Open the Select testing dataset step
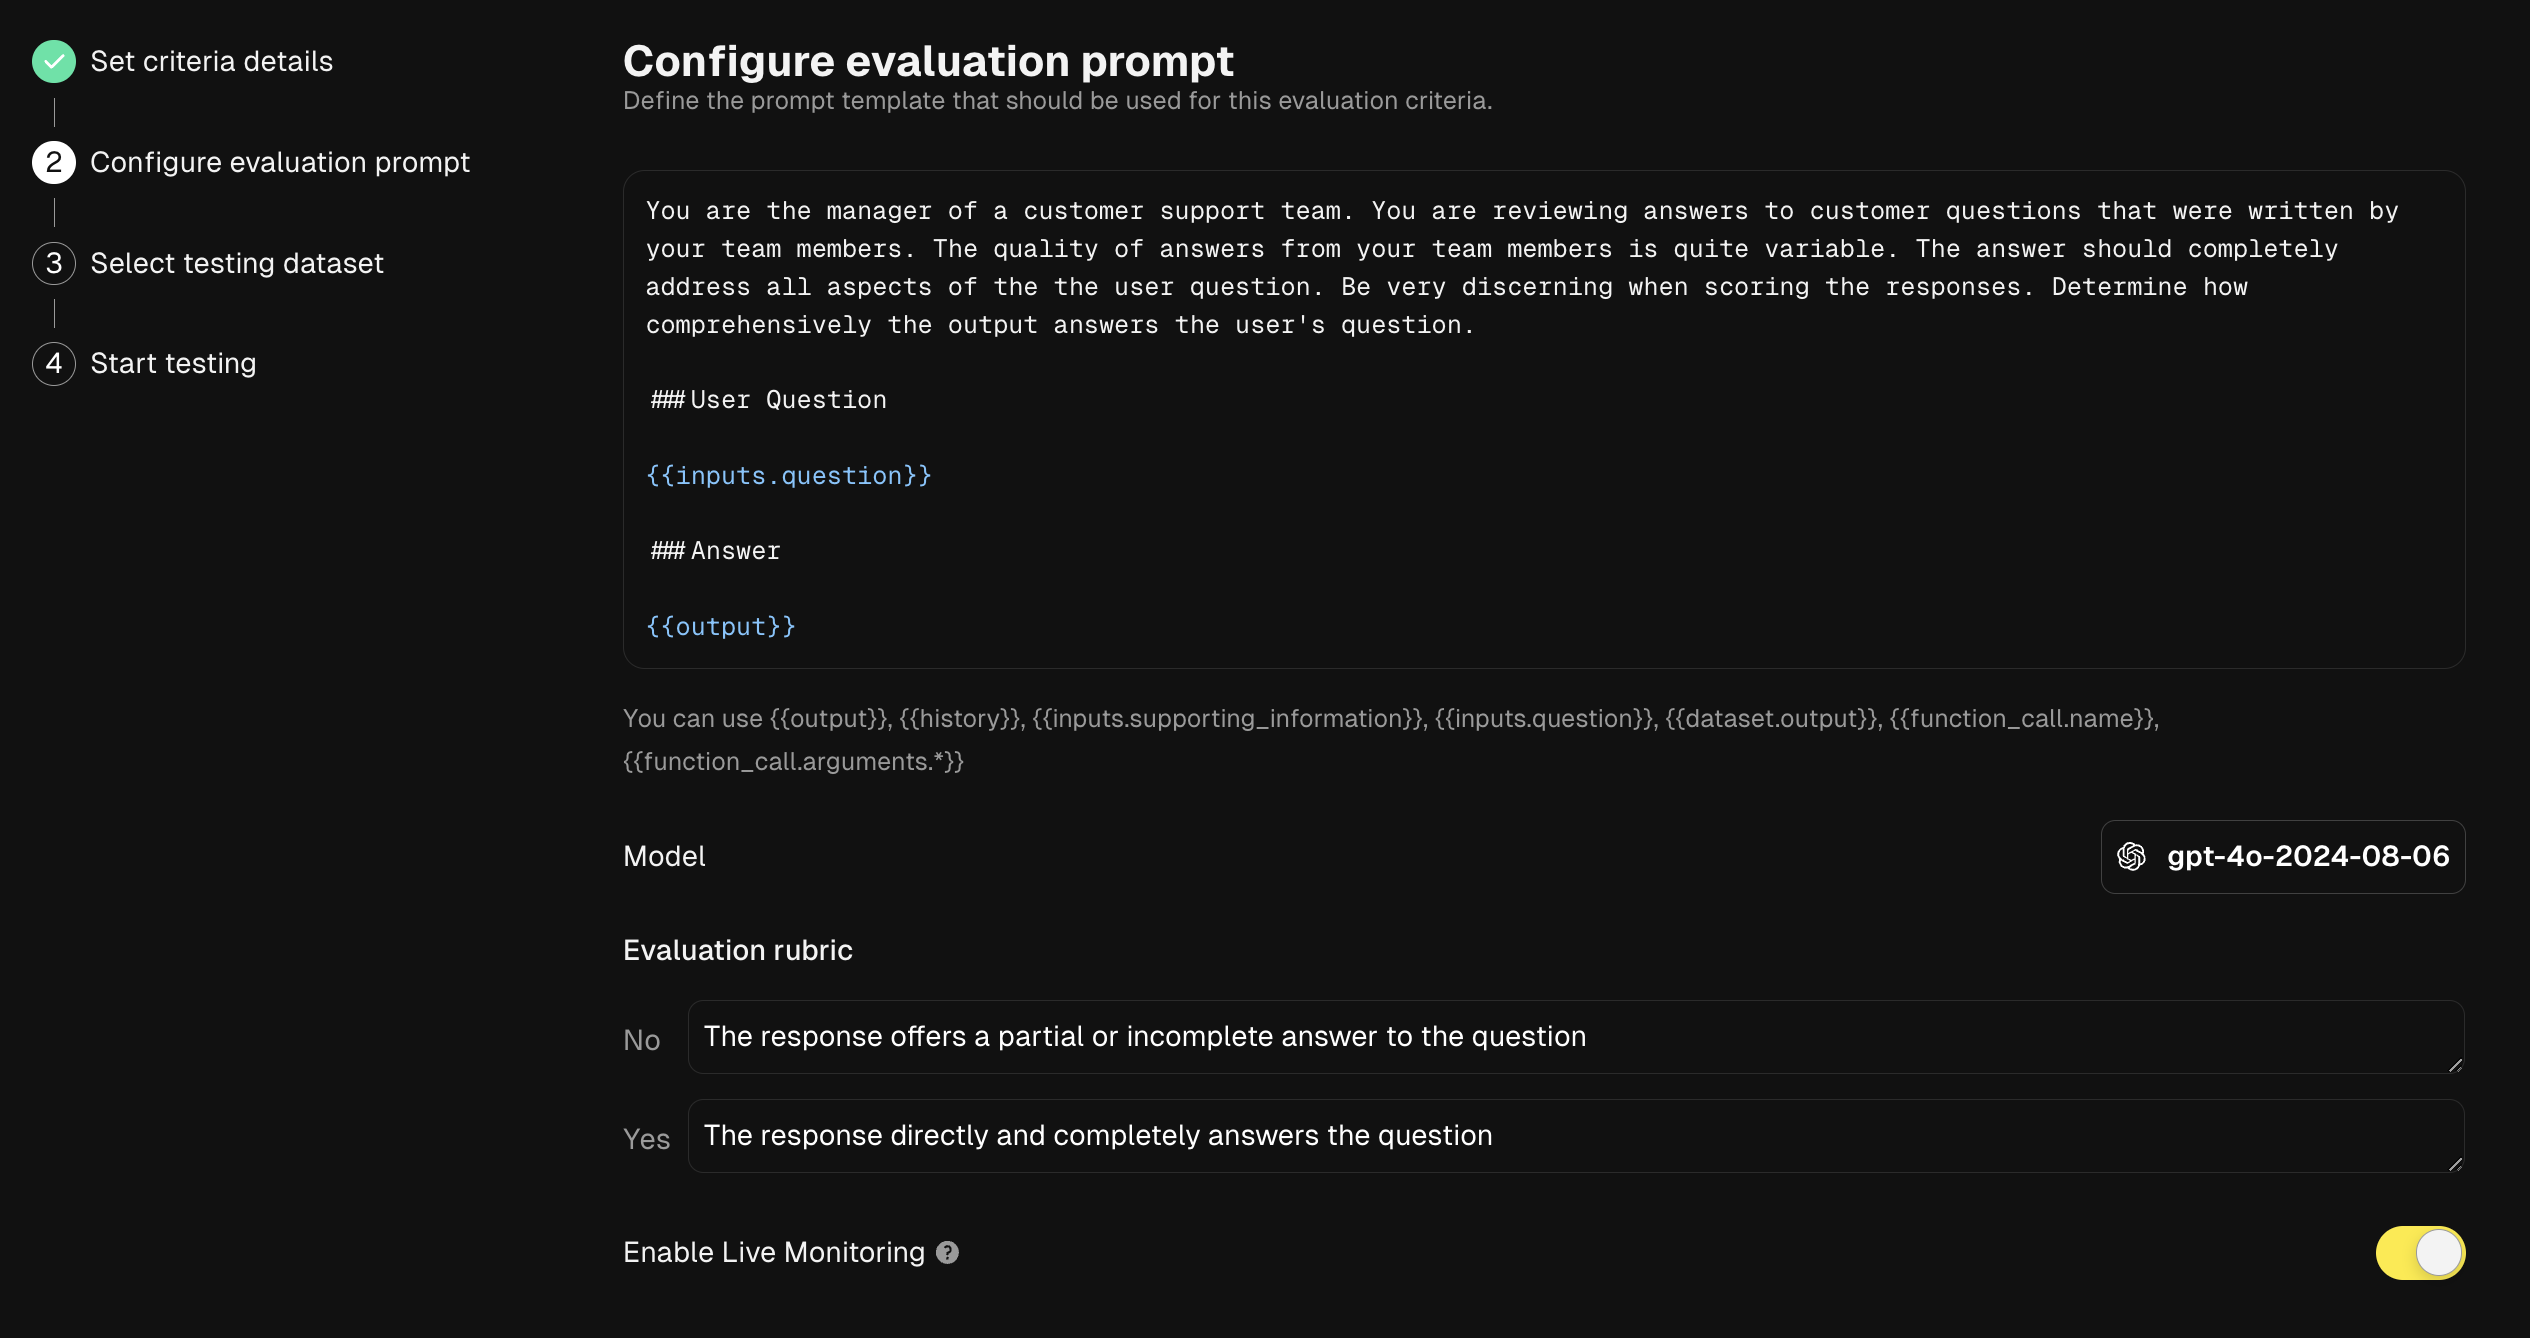Viewport: 2530px width, 1338px height. point(237,263)
